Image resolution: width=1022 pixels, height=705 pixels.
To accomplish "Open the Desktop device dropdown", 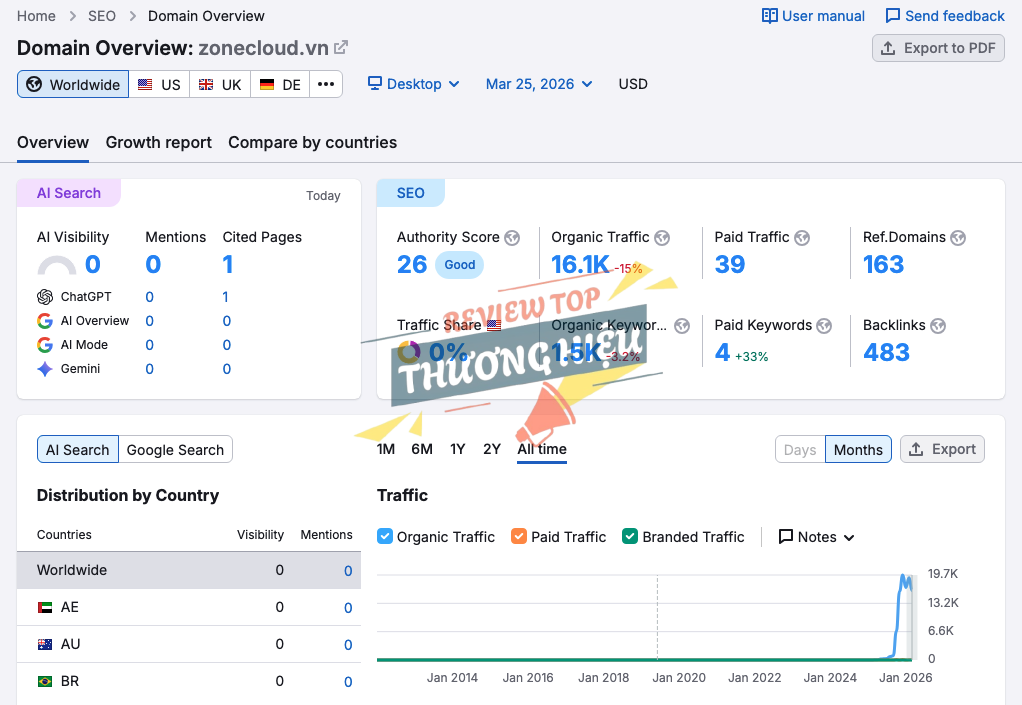I will click(x=412, y=84).
